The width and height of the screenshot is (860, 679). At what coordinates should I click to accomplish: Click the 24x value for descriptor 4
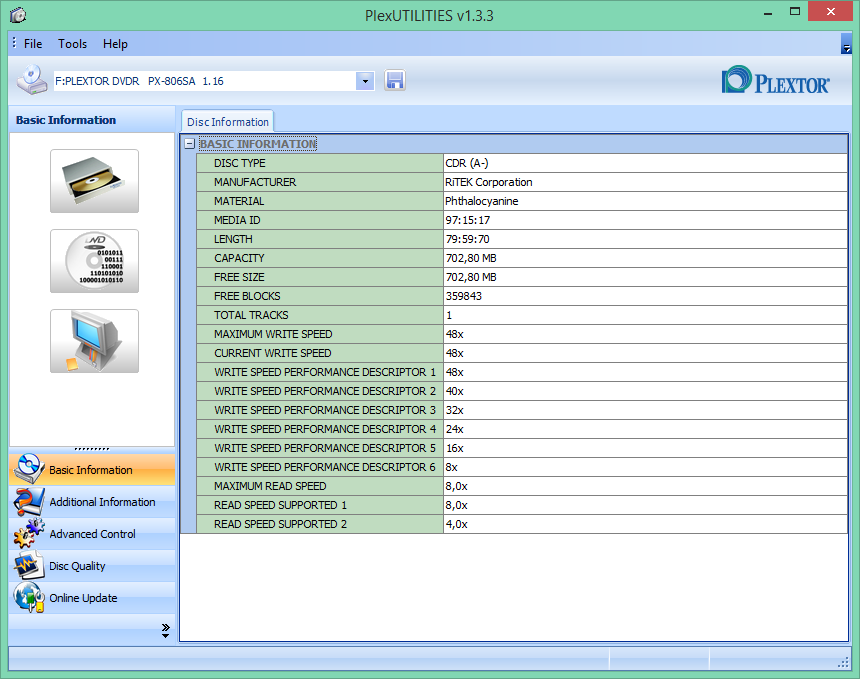pos(455,429)
